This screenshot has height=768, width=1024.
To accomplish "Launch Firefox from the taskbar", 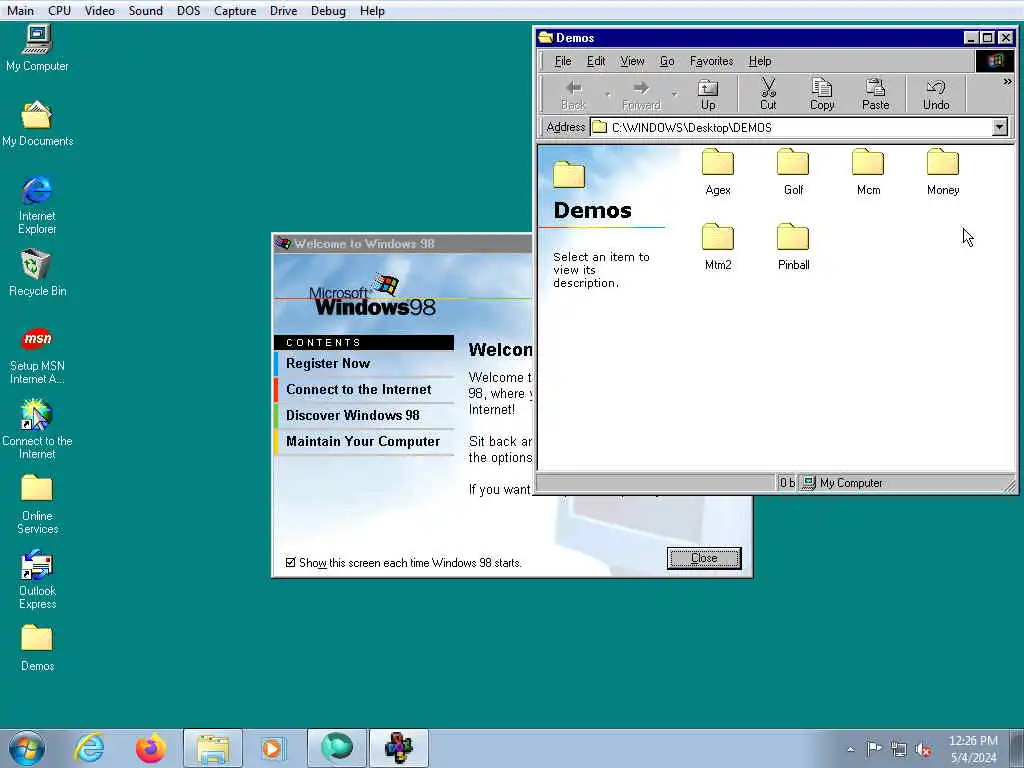I will pyautogui.click(x=150, y=748).
